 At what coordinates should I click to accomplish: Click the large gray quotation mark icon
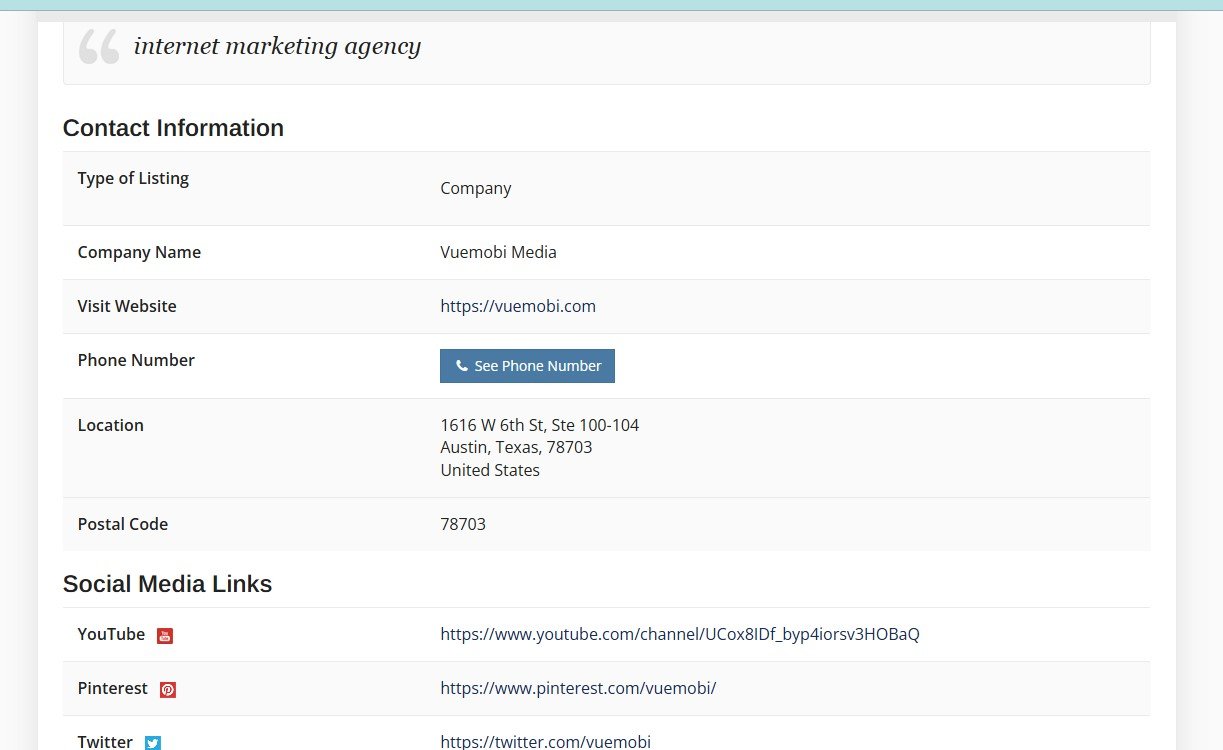coord(99,47)
